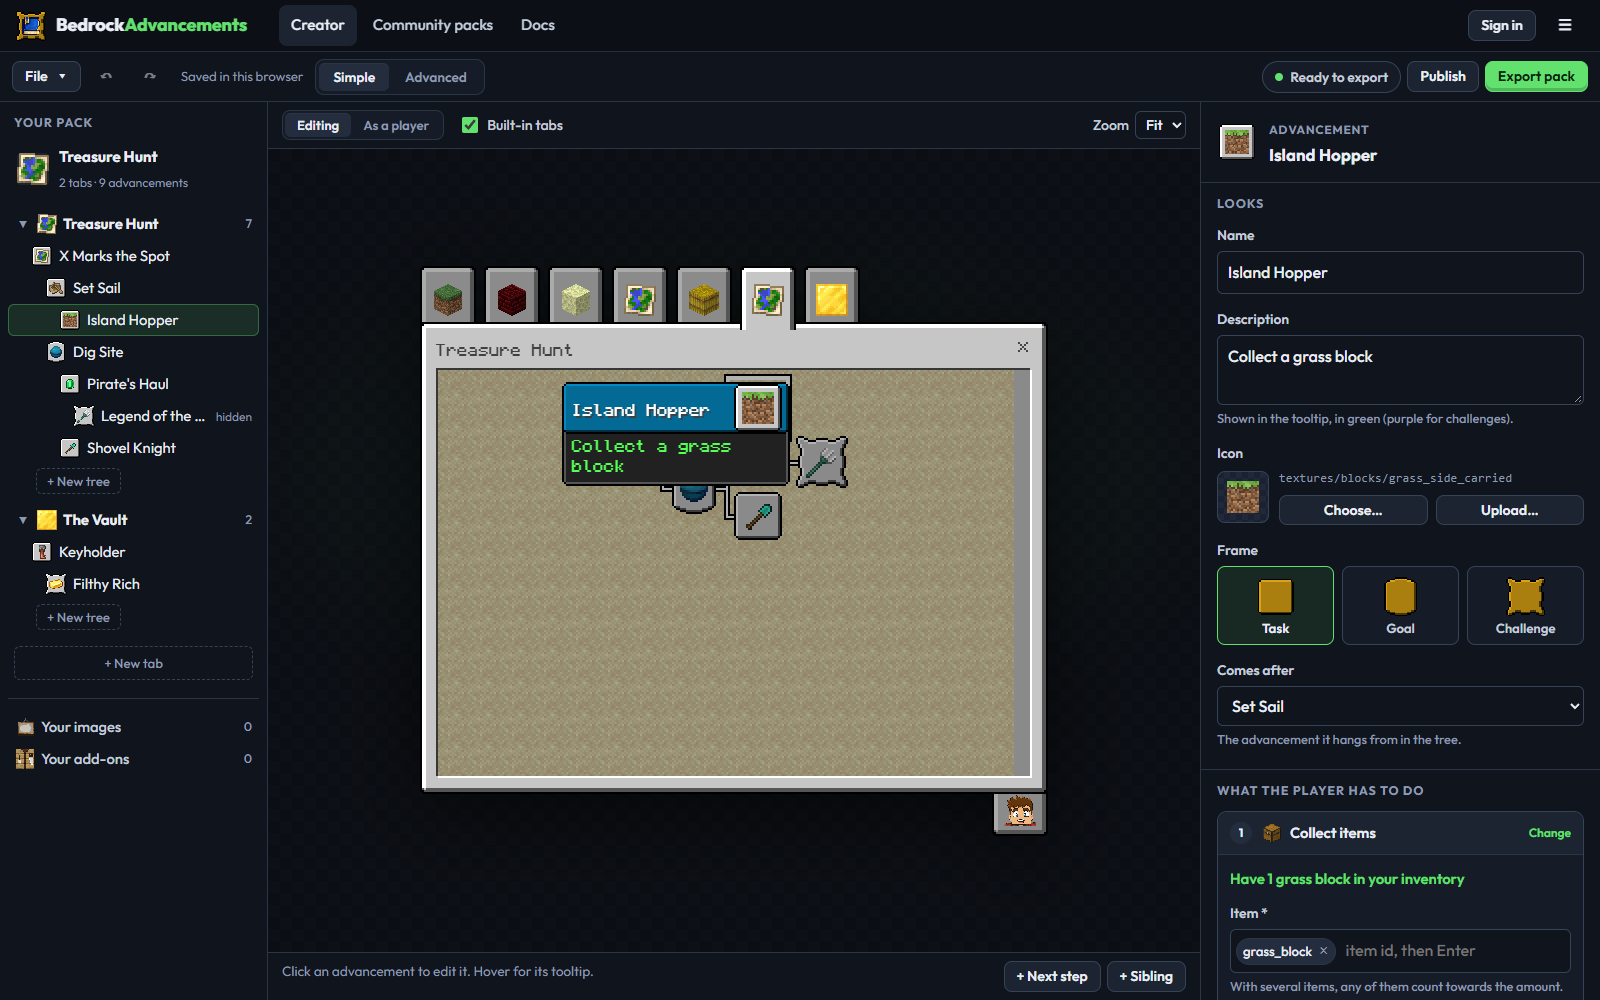Click the redo arrow icon

pyautogui.click(x=150, y=76)
